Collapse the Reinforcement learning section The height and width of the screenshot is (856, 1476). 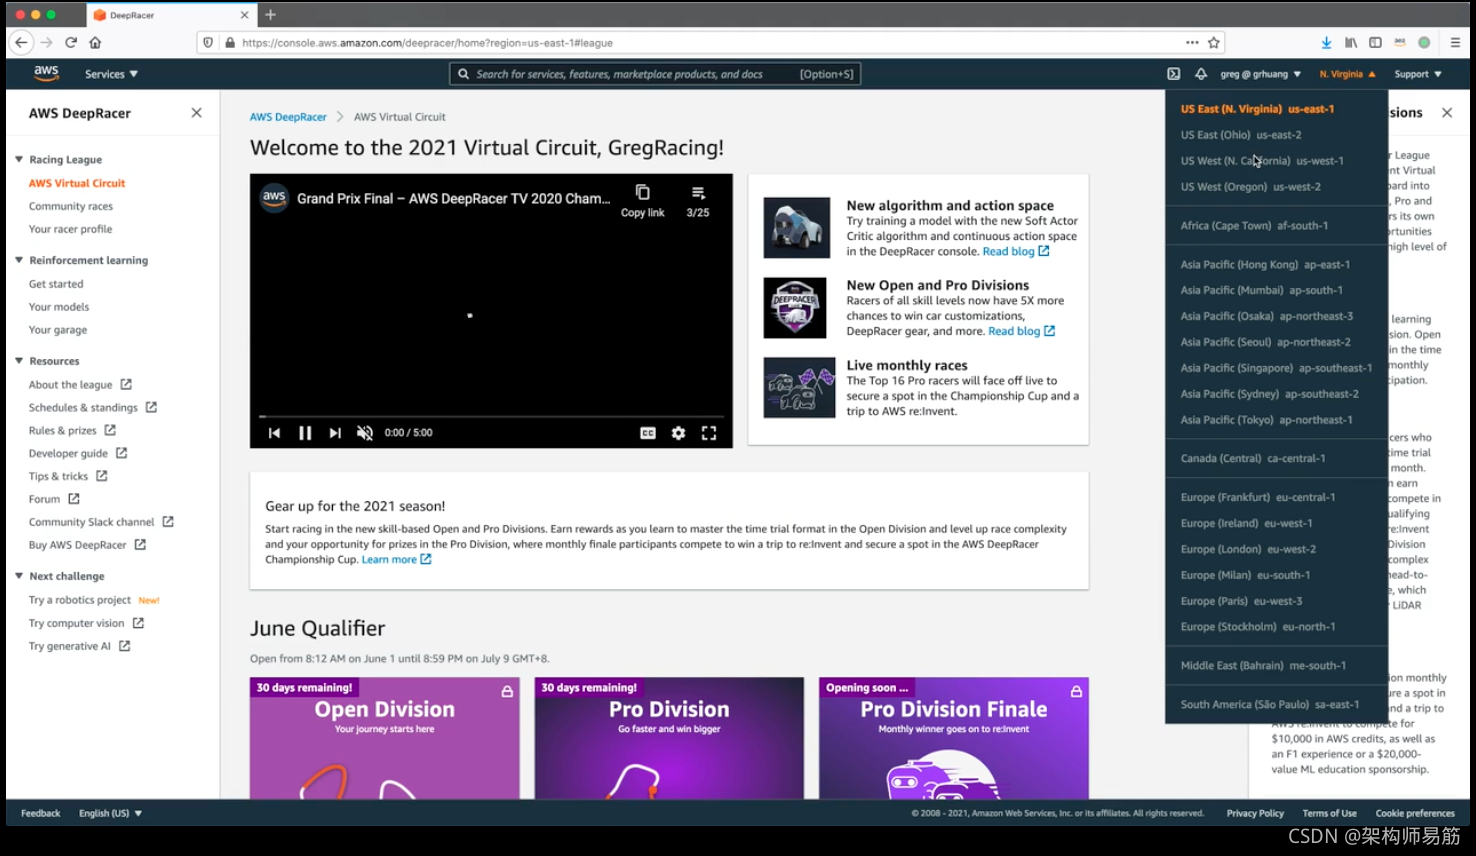[x=19, y=260]
